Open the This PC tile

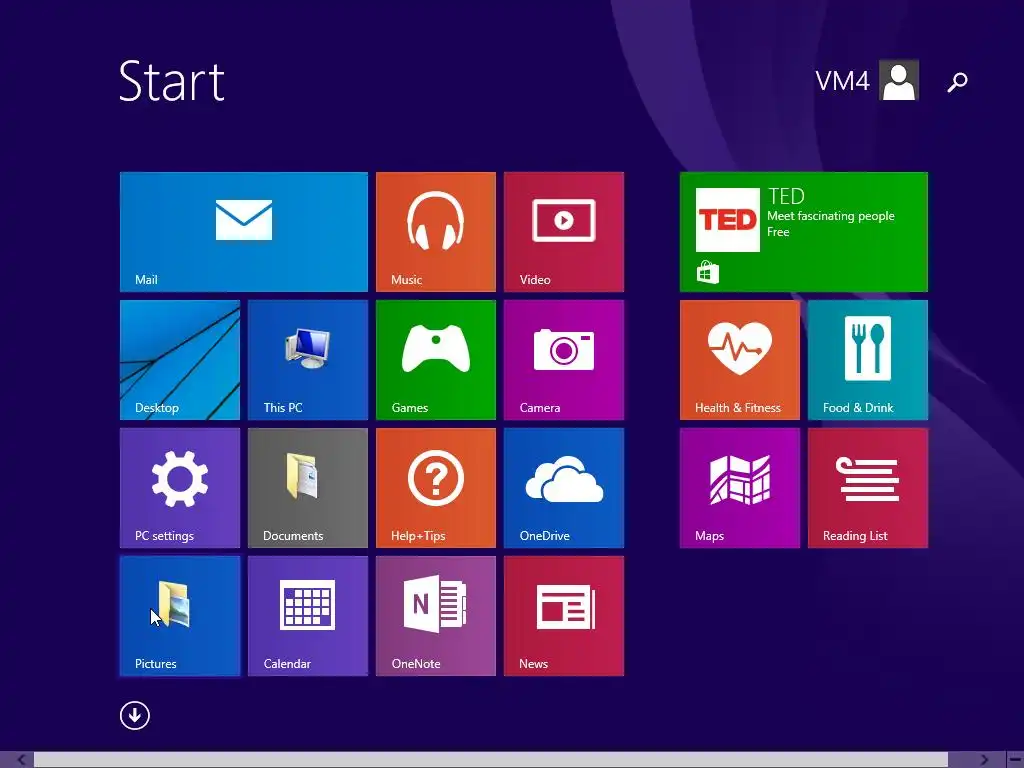[308, 360]
